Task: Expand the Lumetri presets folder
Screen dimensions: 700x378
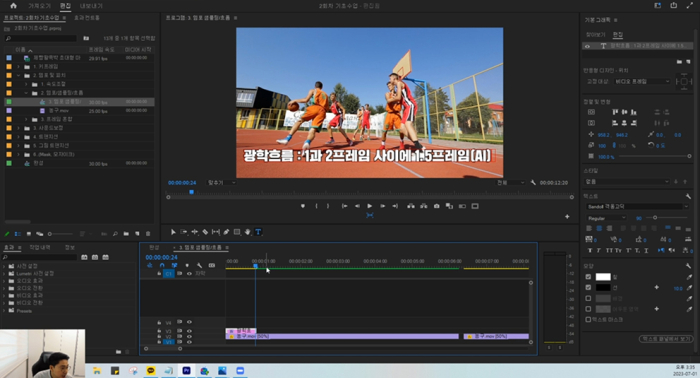Action: click(4, 274)
